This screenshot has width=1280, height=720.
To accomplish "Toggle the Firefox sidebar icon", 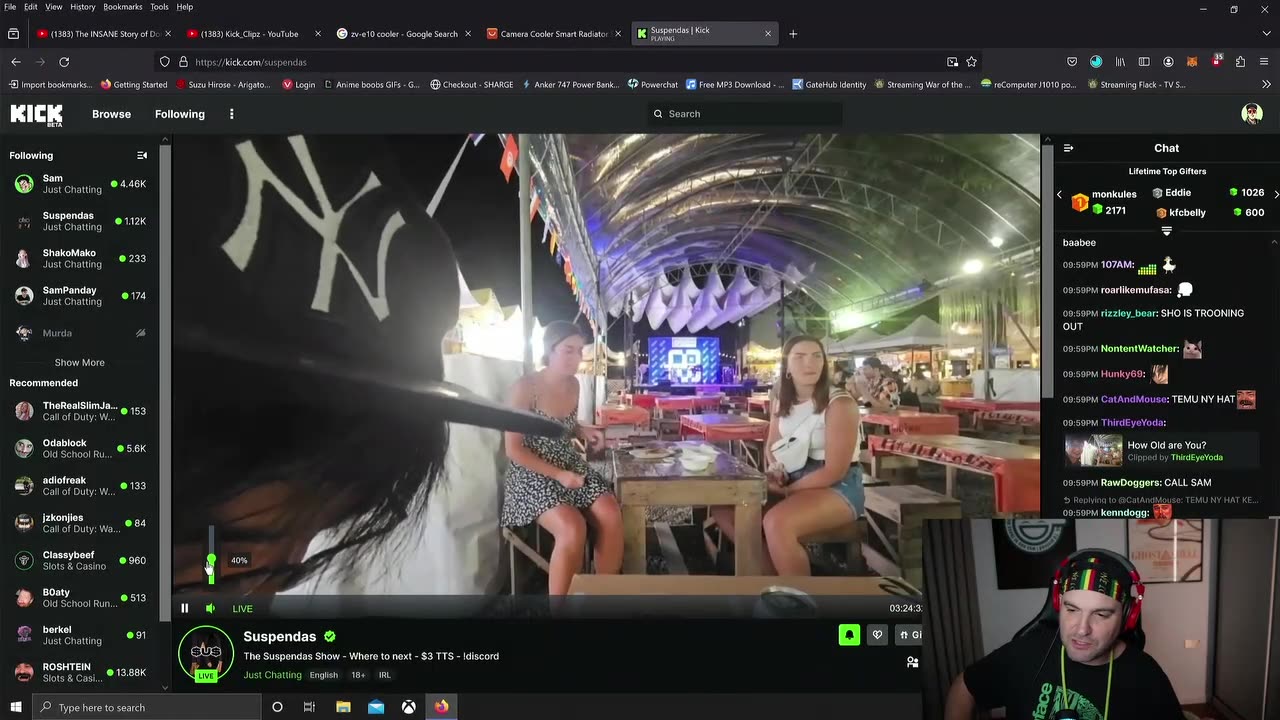I will coord(1144,62).
